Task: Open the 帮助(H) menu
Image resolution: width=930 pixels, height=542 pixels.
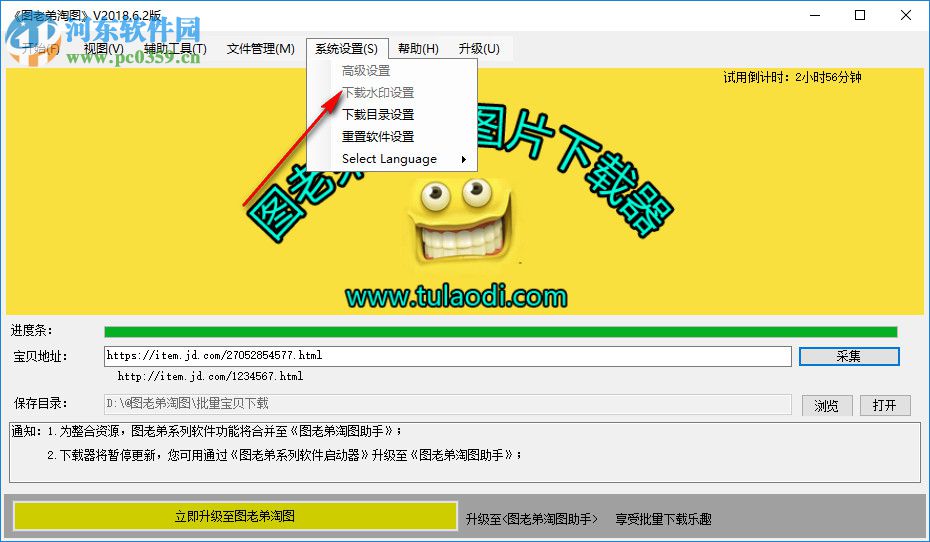Action: click(x=418, y=49)
